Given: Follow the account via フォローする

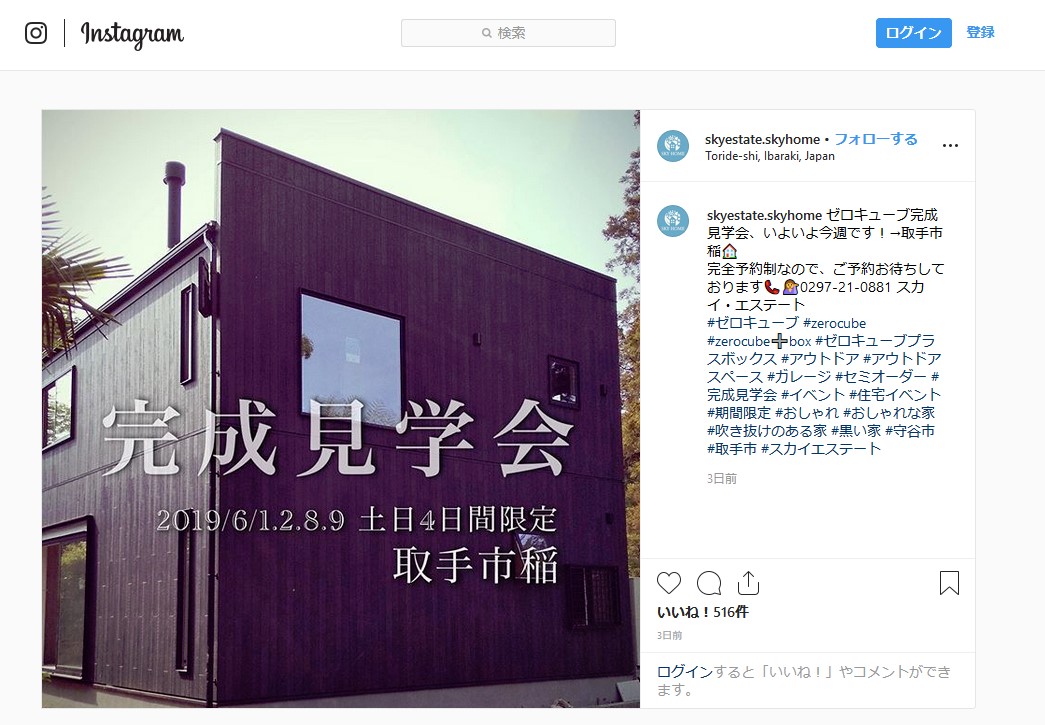Looking at the screenshot, I should point(876,139).
